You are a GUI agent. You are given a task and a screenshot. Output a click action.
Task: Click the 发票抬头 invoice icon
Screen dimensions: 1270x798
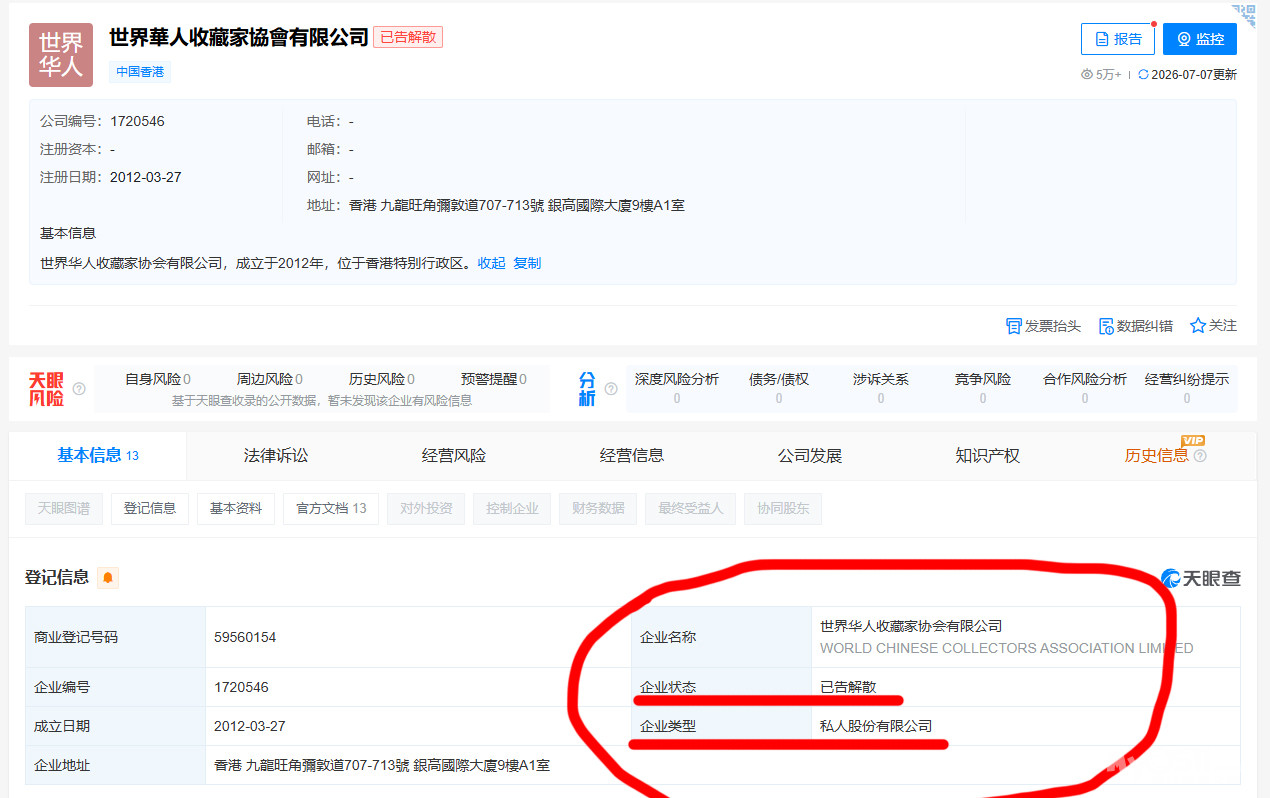[1014, 326]
